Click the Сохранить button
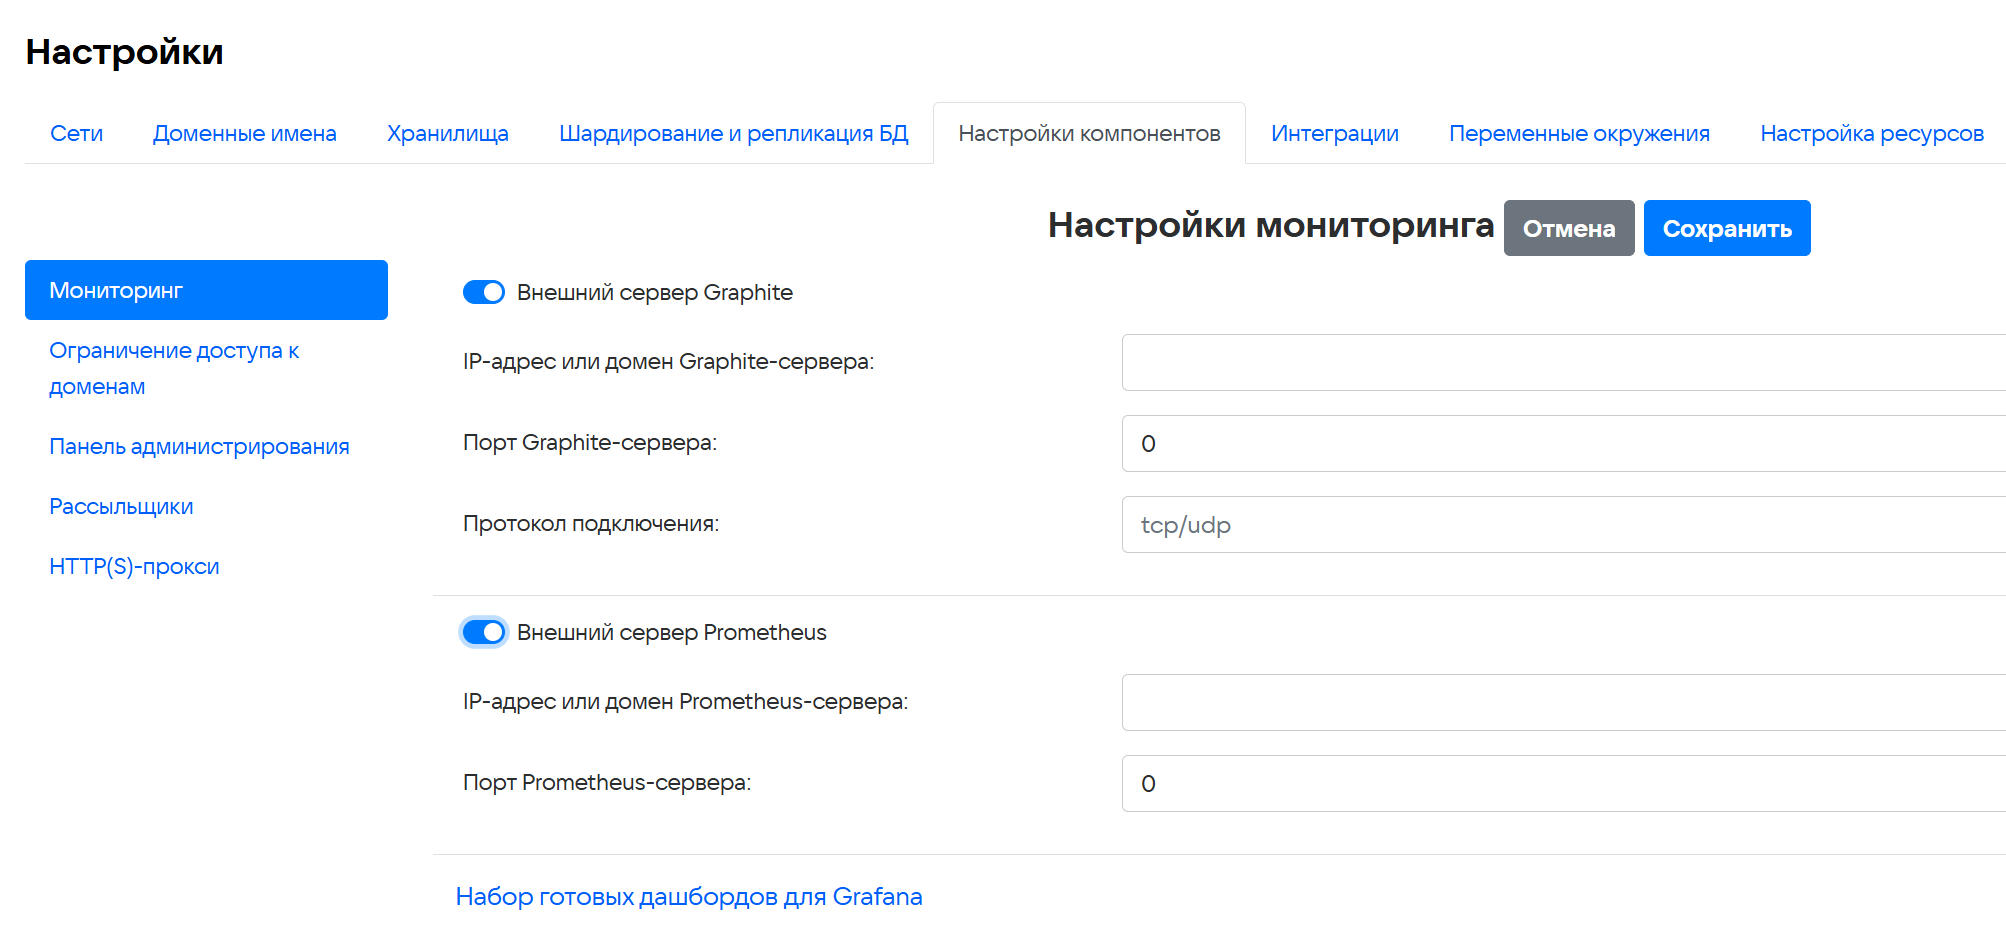This screenshot has height=938, width=2006. click(x=1726, y=228)
